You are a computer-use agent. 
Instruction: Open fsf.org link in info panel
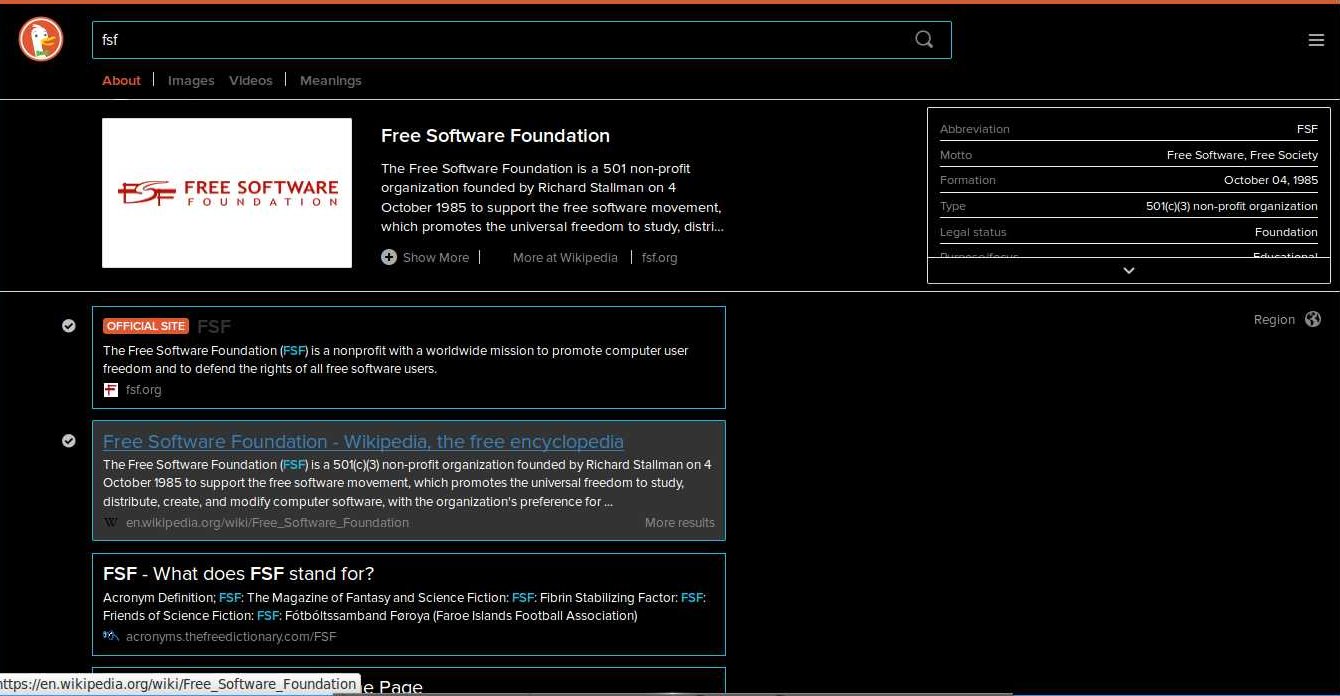tap(660, 257)
